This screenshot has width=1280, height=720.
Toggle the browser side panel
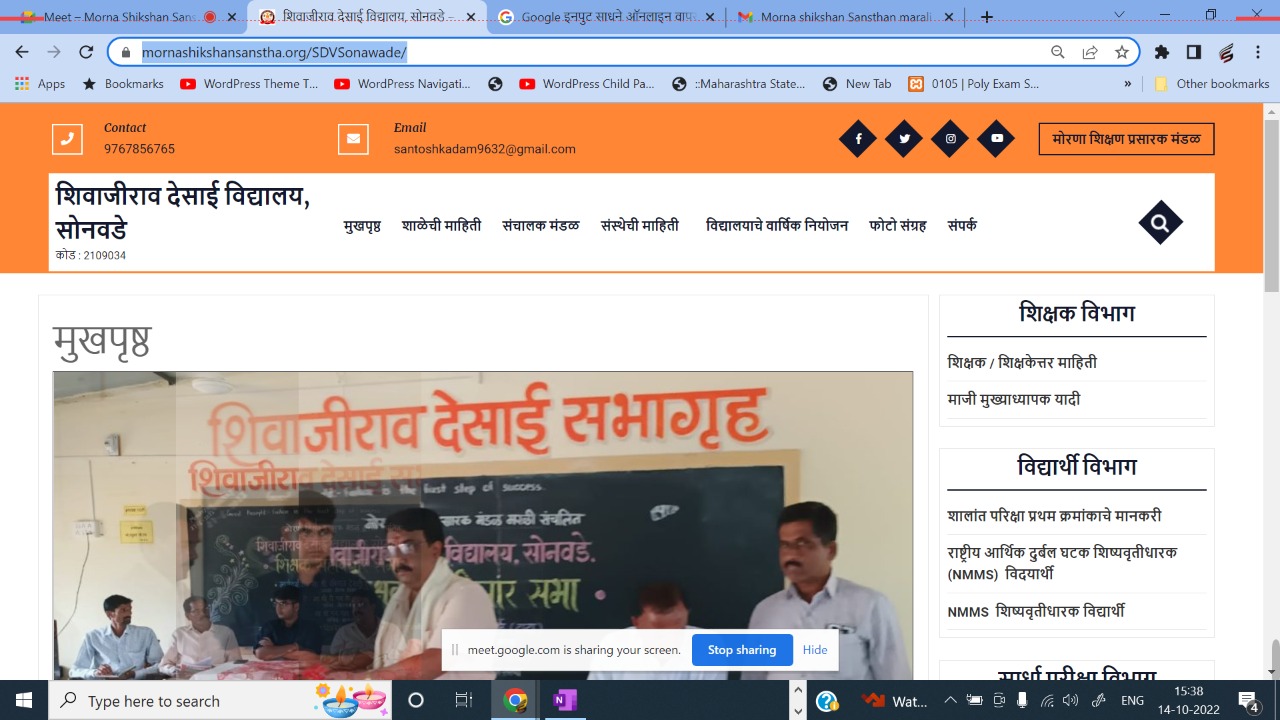click(1193, 52)
